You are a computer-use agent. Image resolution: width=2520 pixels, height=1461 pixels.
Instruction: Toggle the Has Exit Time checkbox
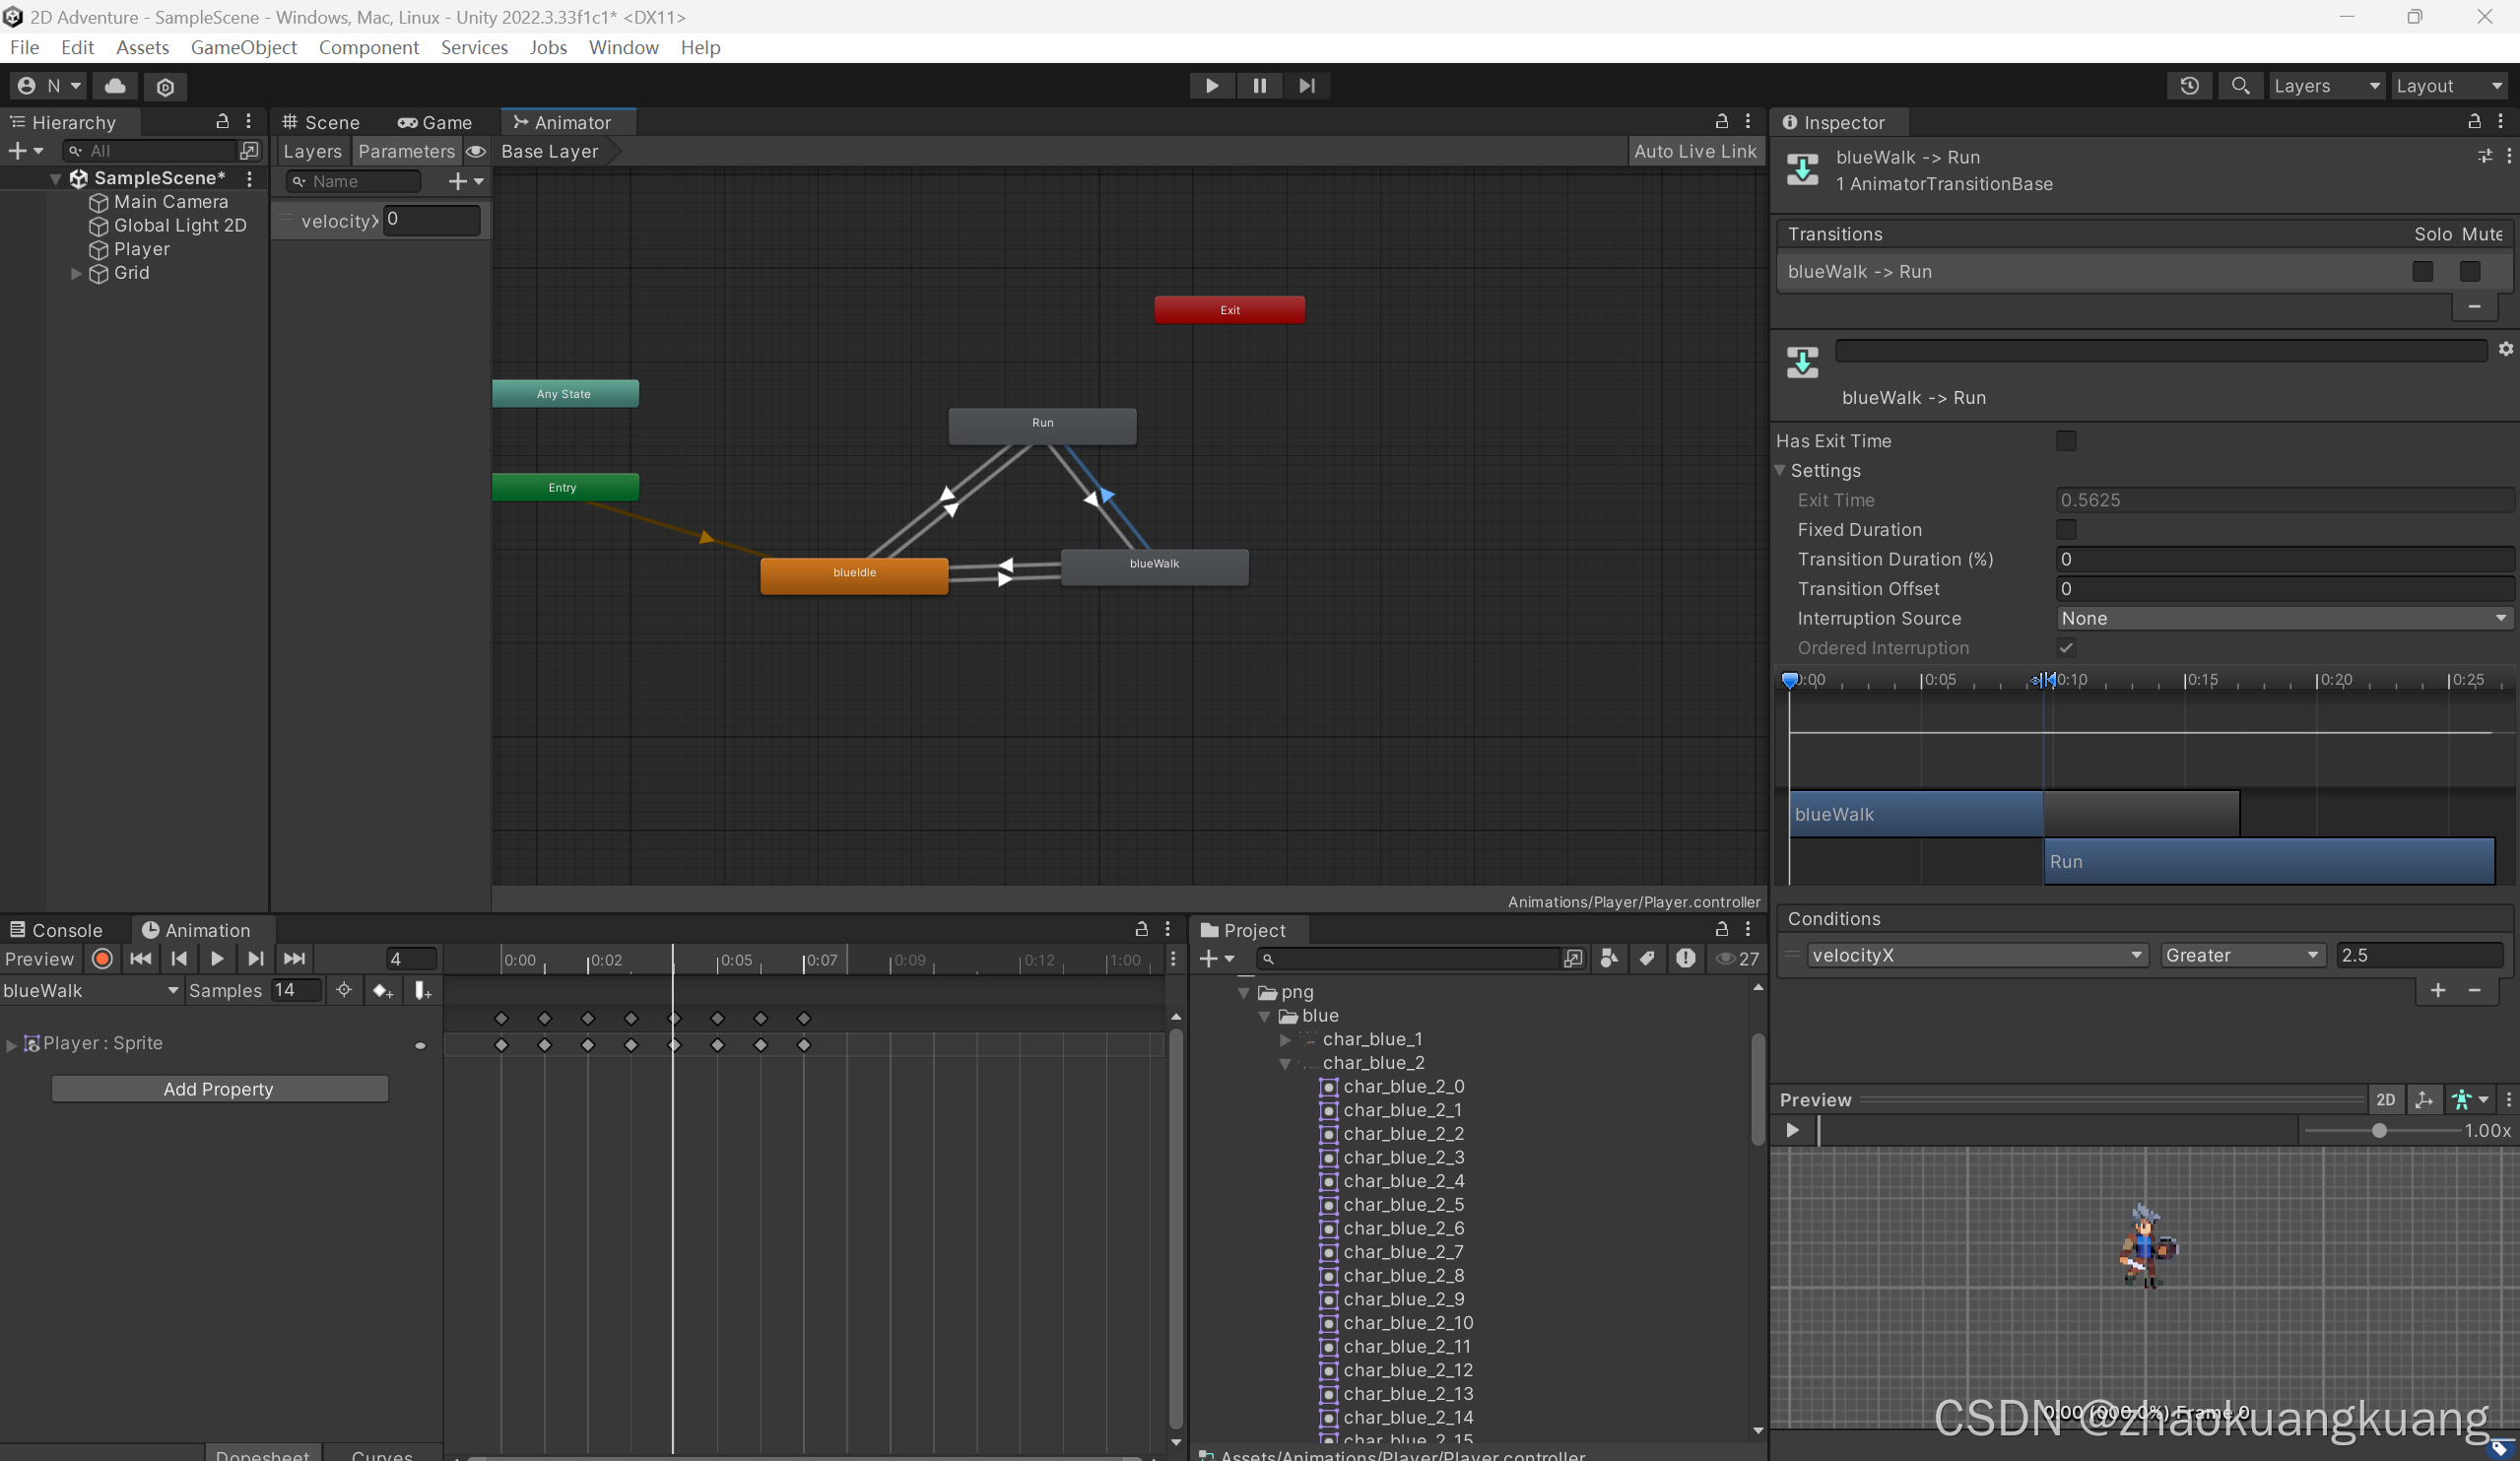2066,441
